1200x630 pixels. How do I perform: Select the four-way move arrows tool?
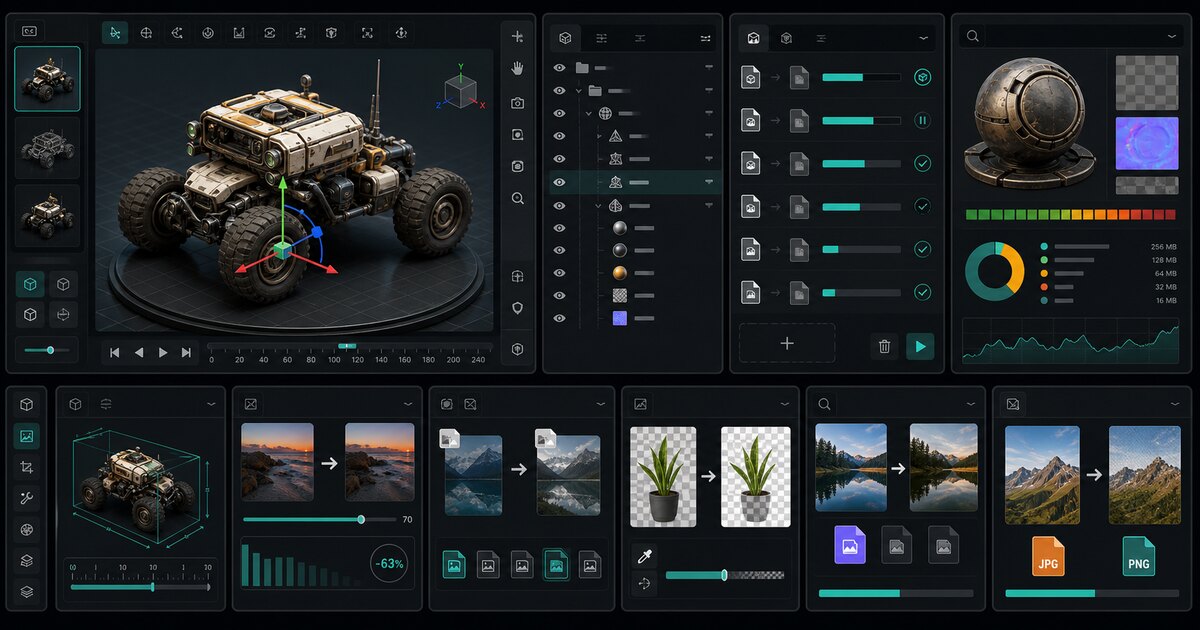400,33
